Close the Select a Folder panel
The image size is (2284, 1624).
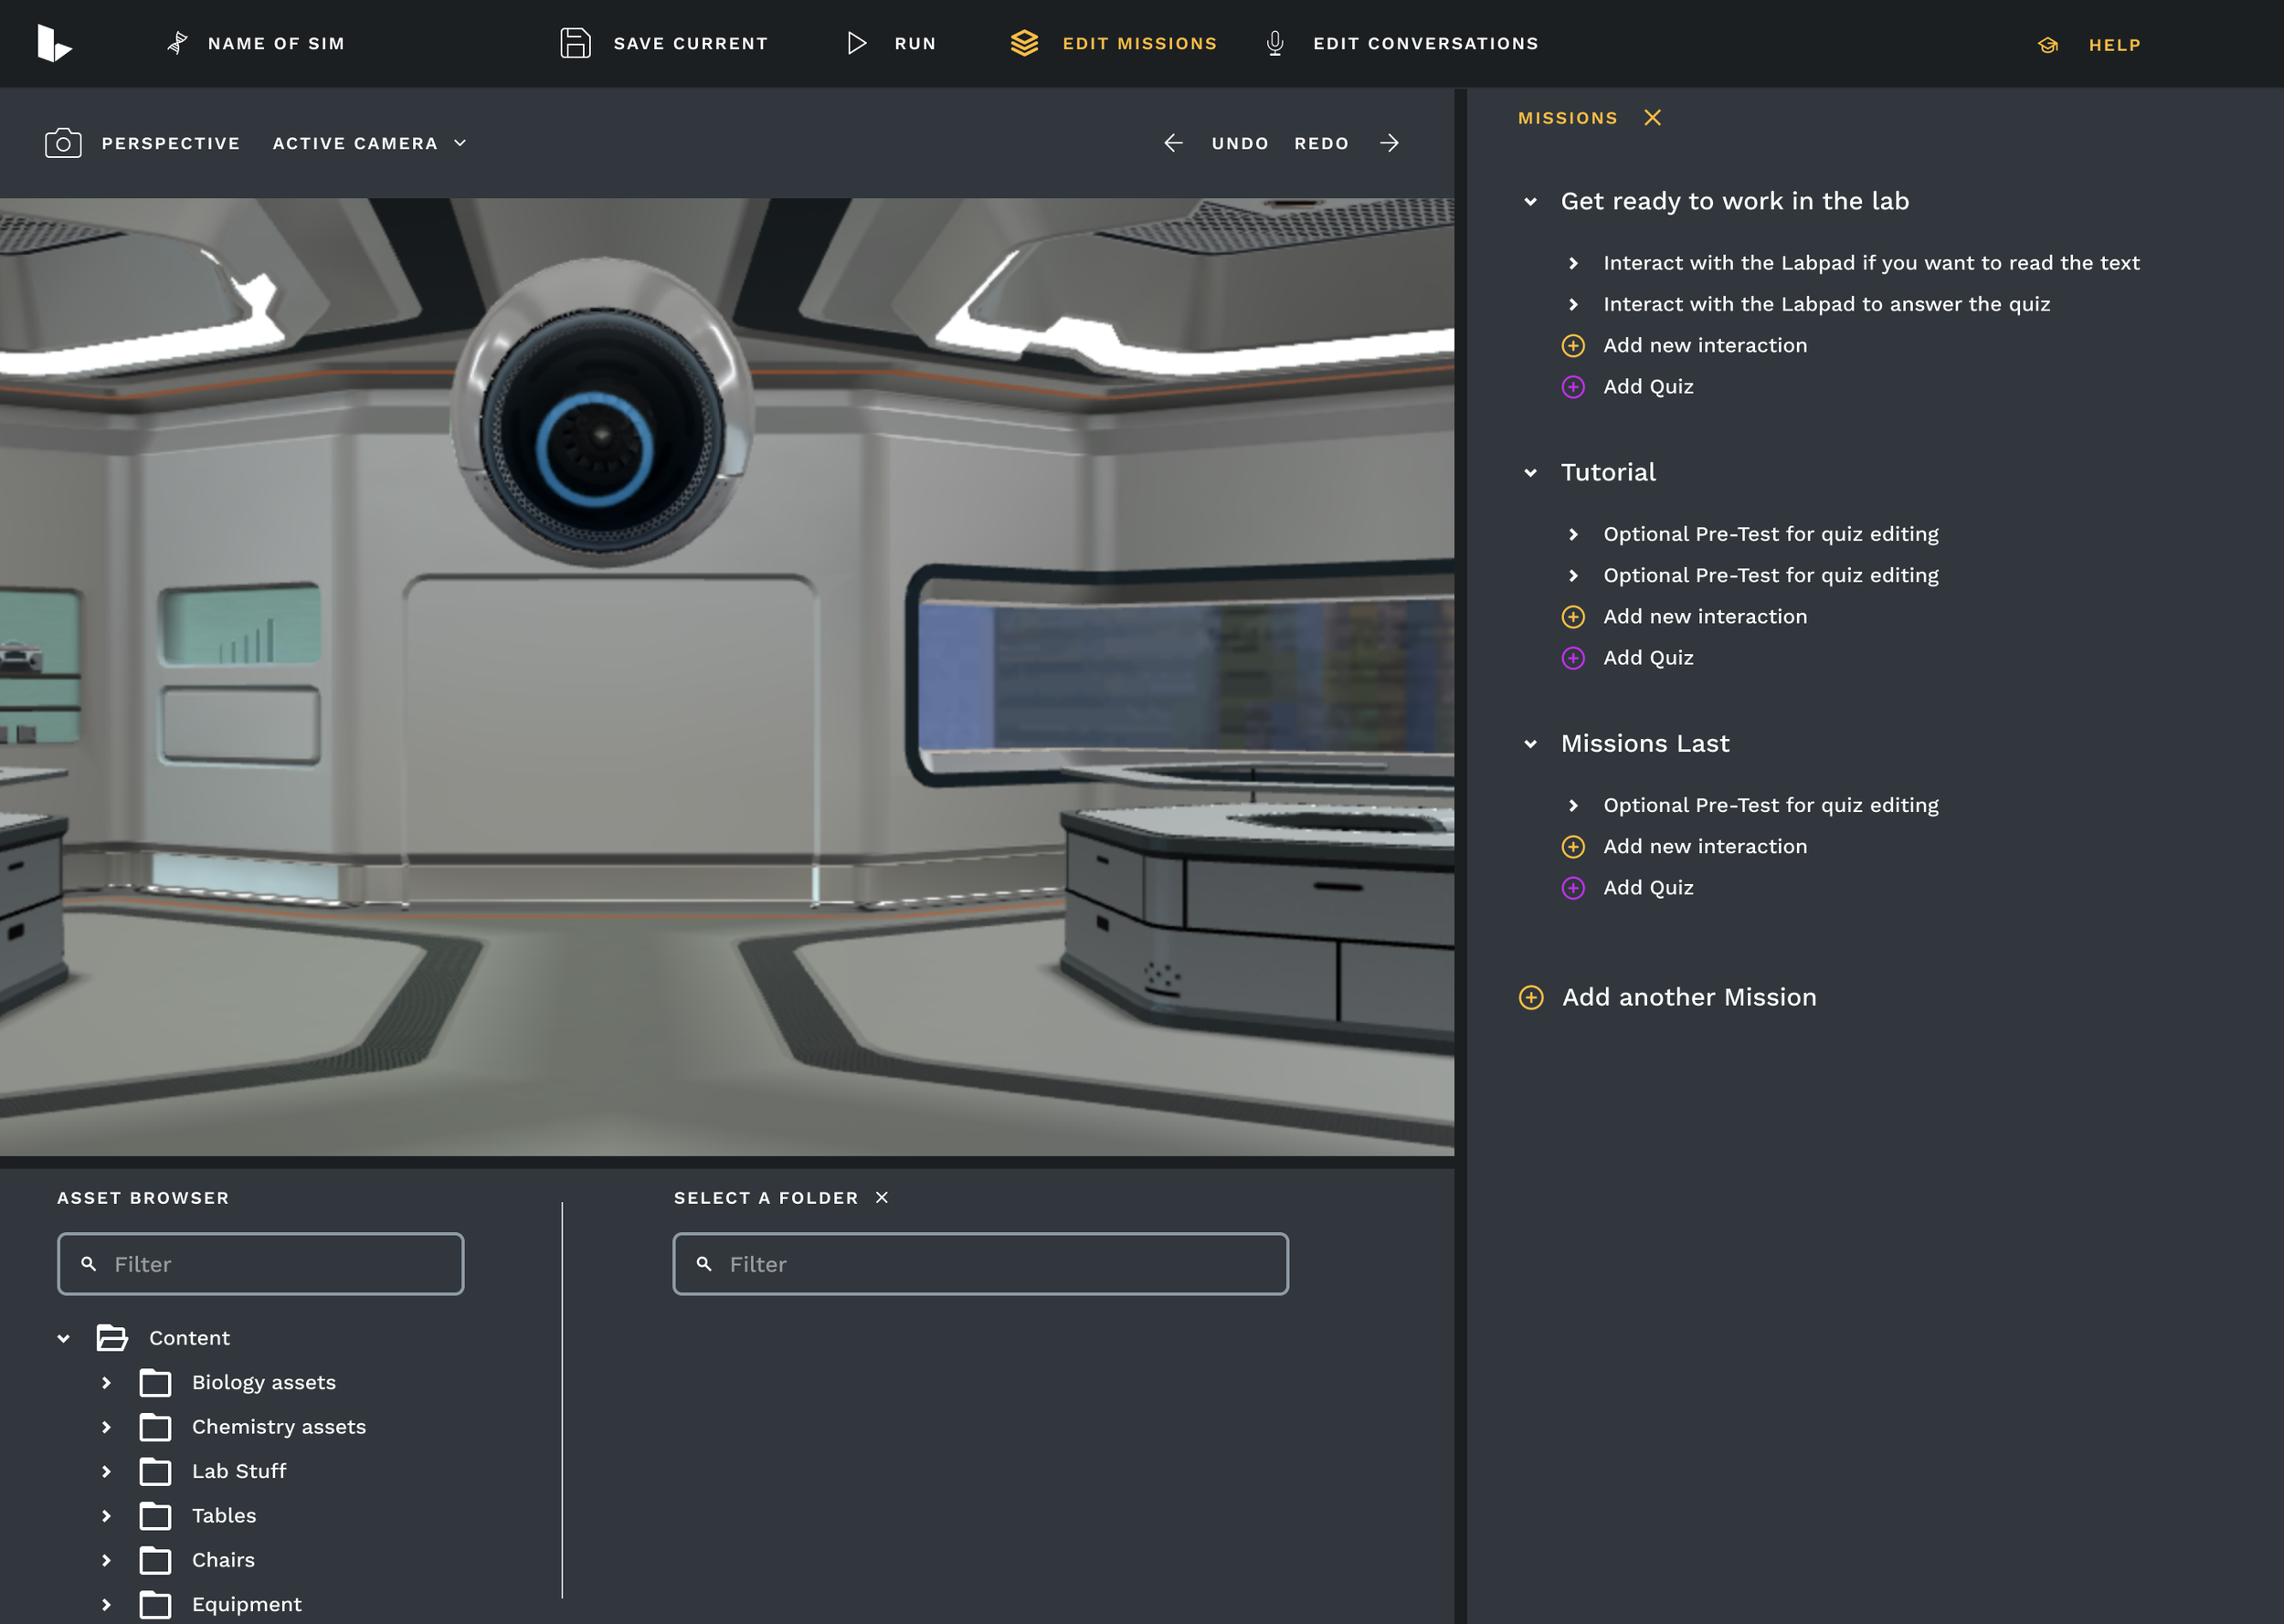[x=881, y=1197]
